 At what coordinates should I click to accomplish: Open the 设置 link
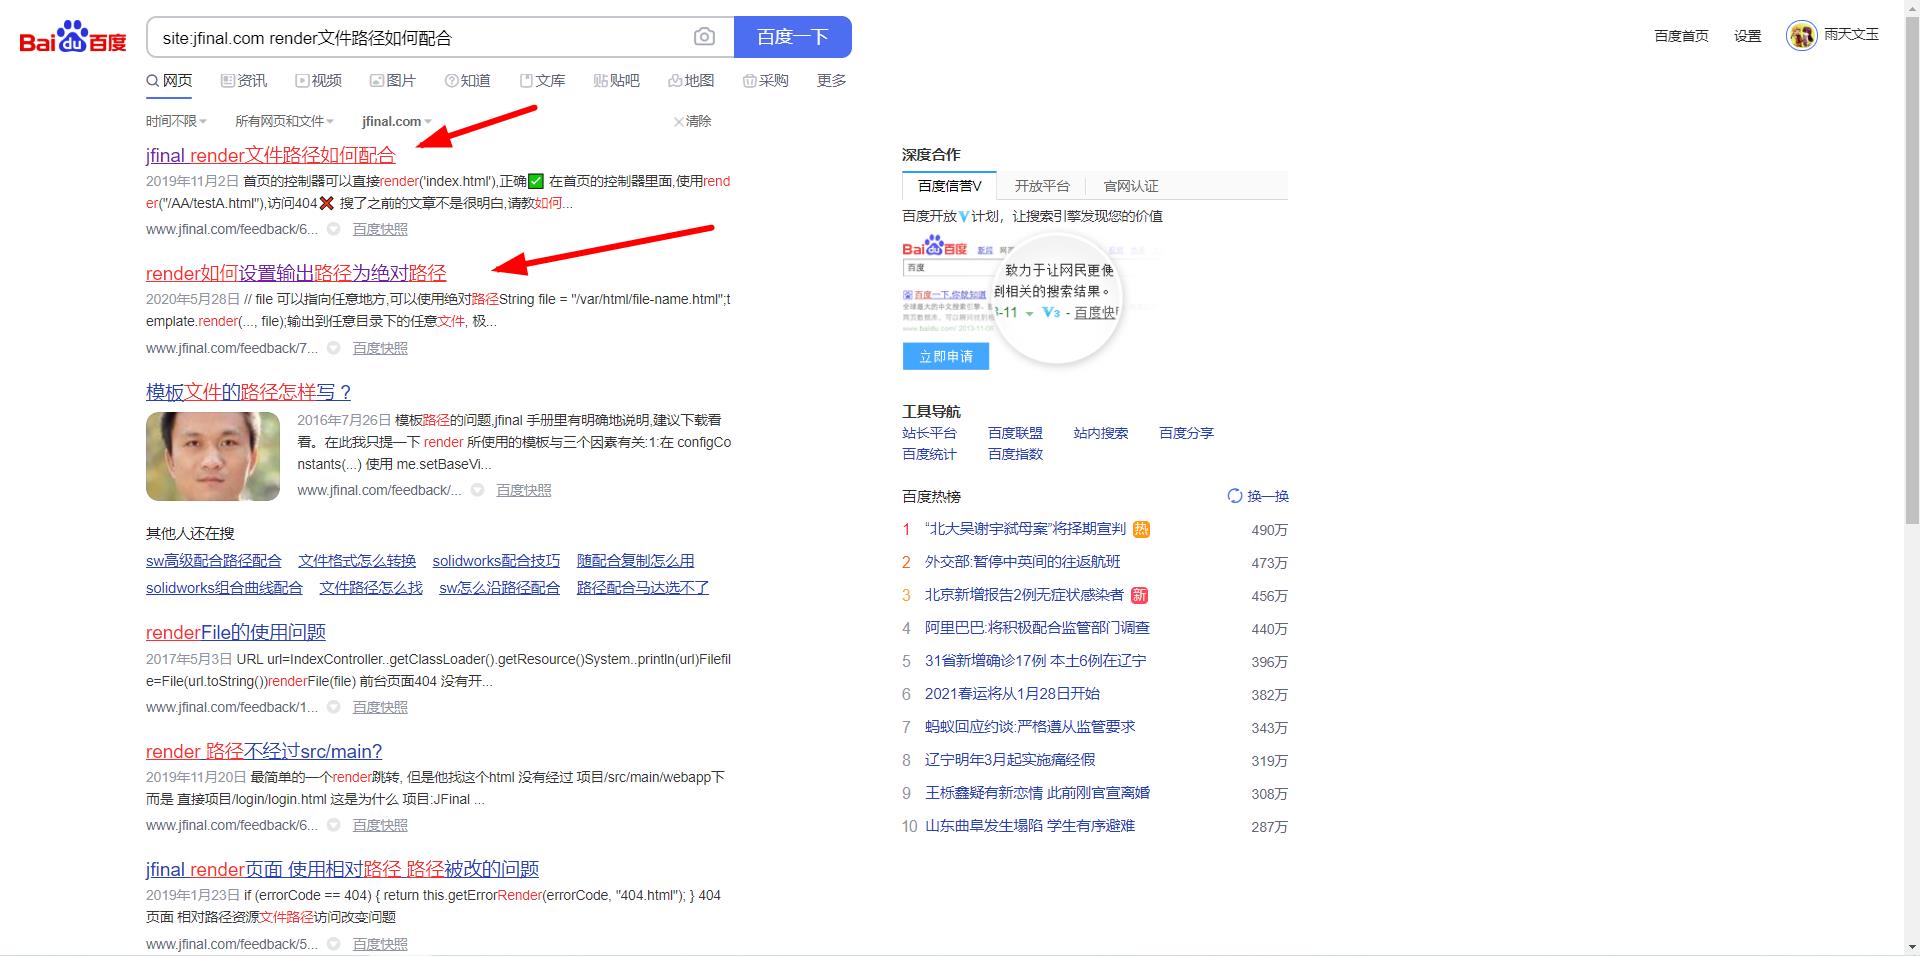point(1748,36)
